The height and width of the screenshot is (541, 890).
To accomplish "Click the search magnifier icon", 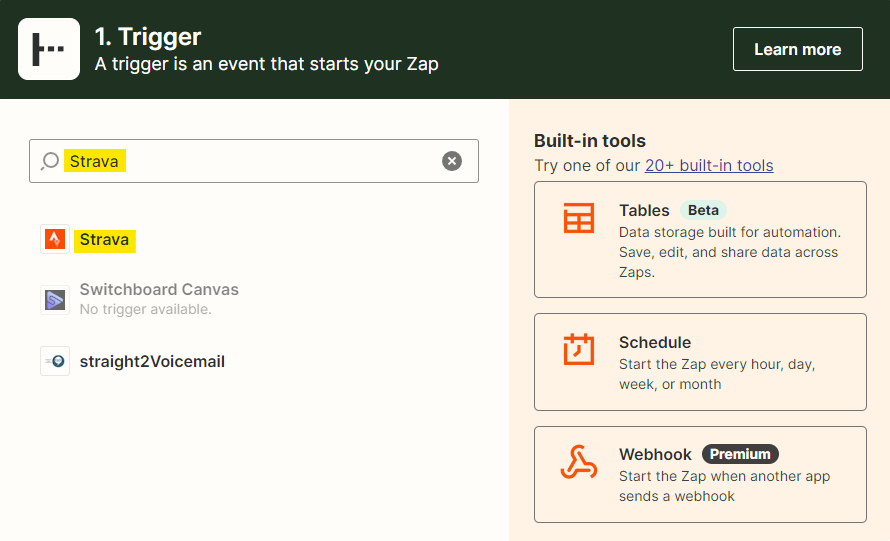I will point(50,161).
